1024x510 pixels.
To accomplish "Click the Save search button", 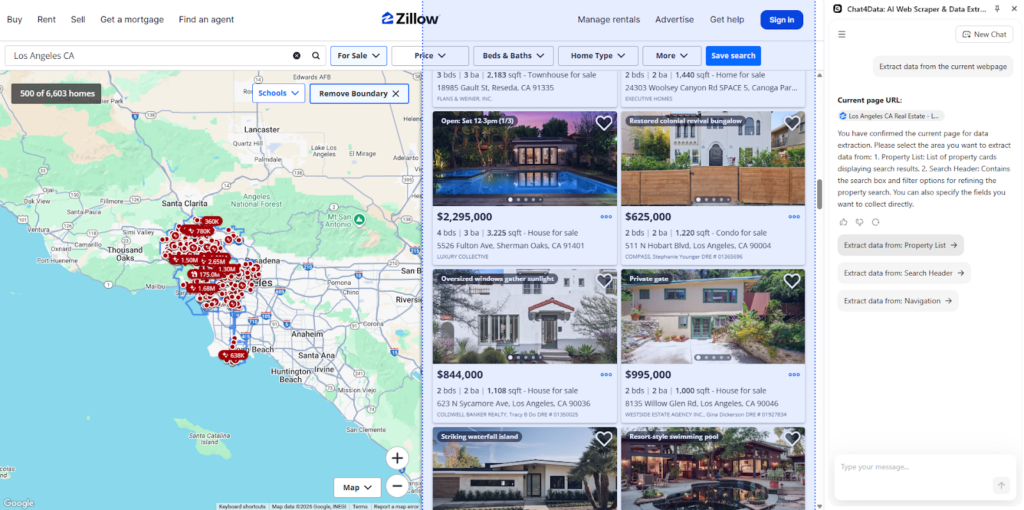I will tap(733, 56).
